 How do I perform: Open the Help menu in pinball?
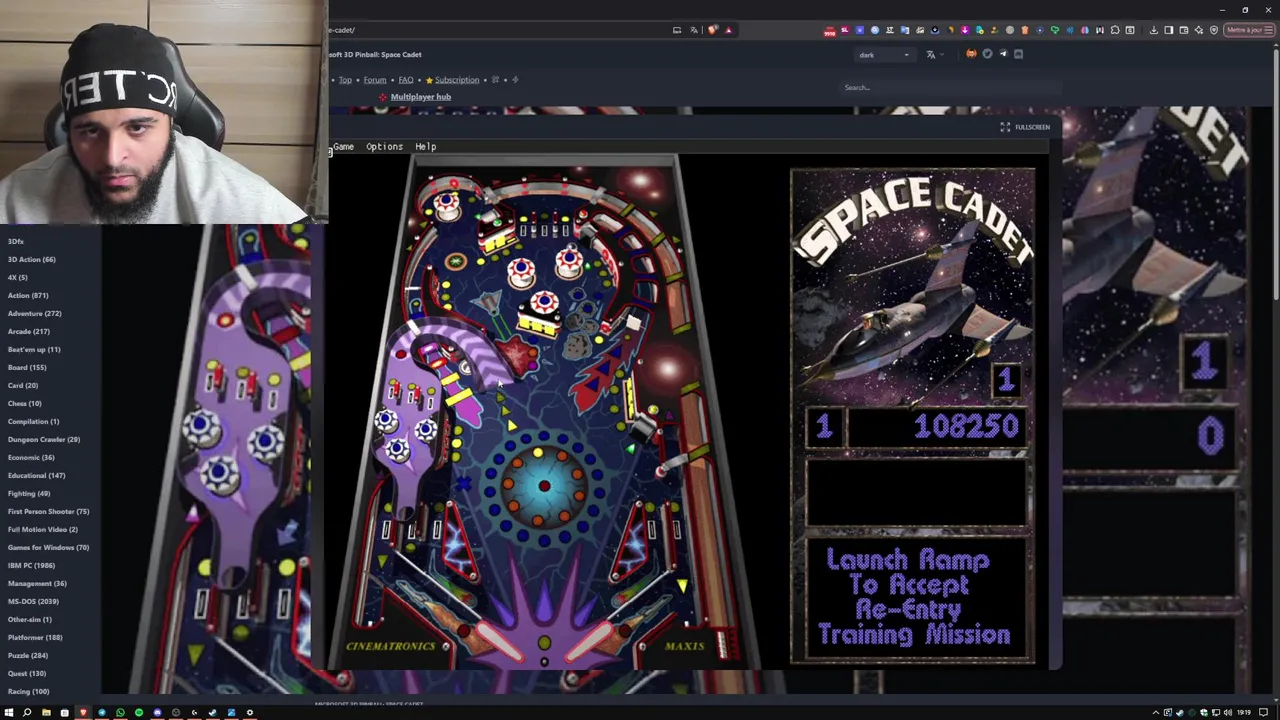tap(425, 146)
